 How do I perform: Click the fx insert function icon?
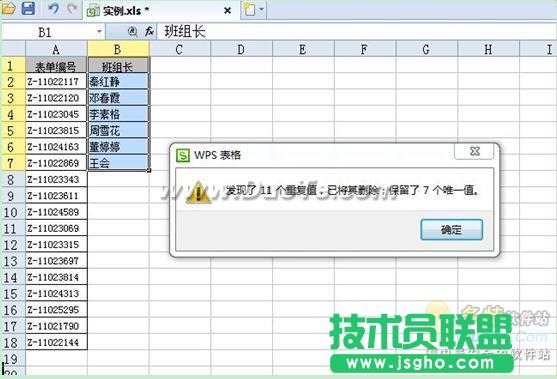(149, 32)
